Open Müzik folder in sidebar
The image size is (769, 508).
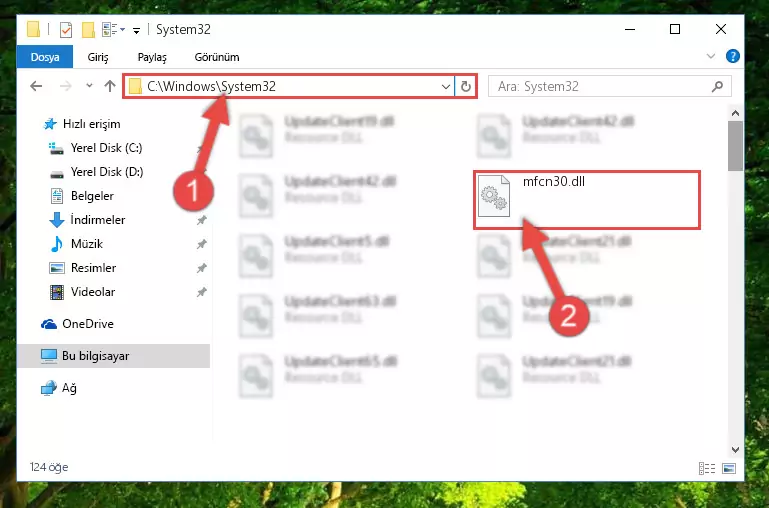click(86, 244)
